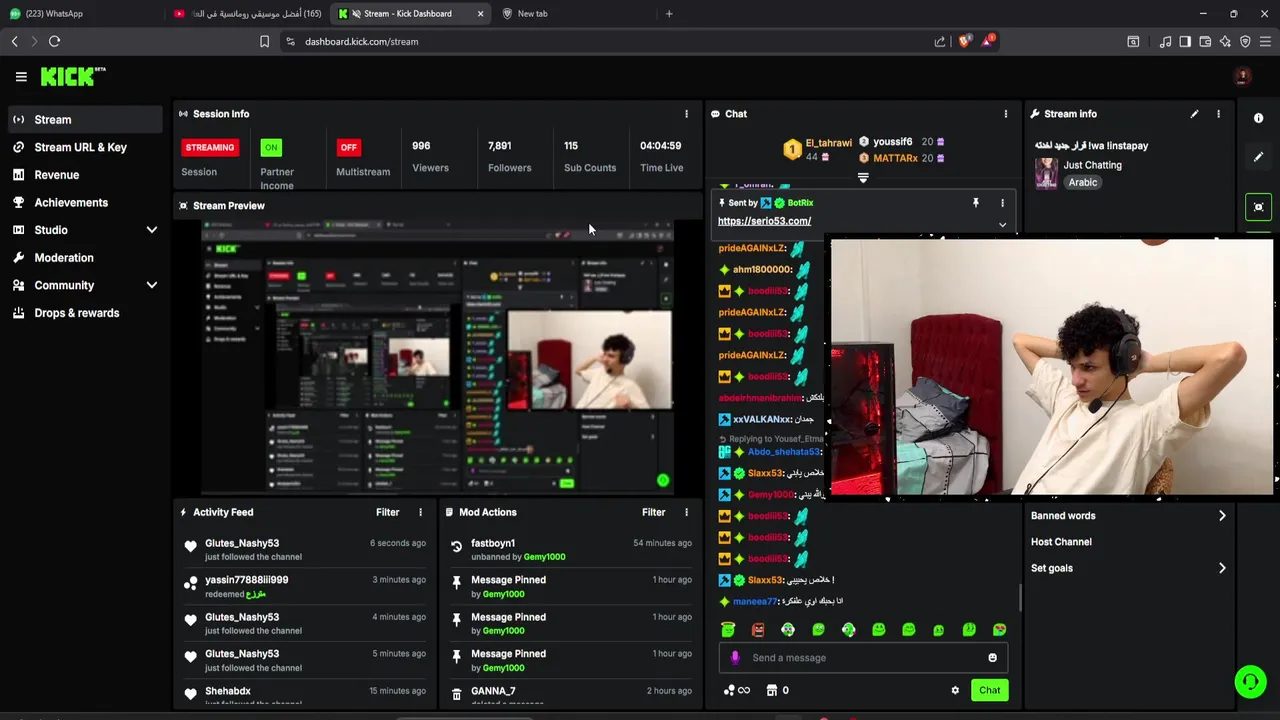
Task: Collapse the chat leaderboard with the arrow
Action: [863, 178]
